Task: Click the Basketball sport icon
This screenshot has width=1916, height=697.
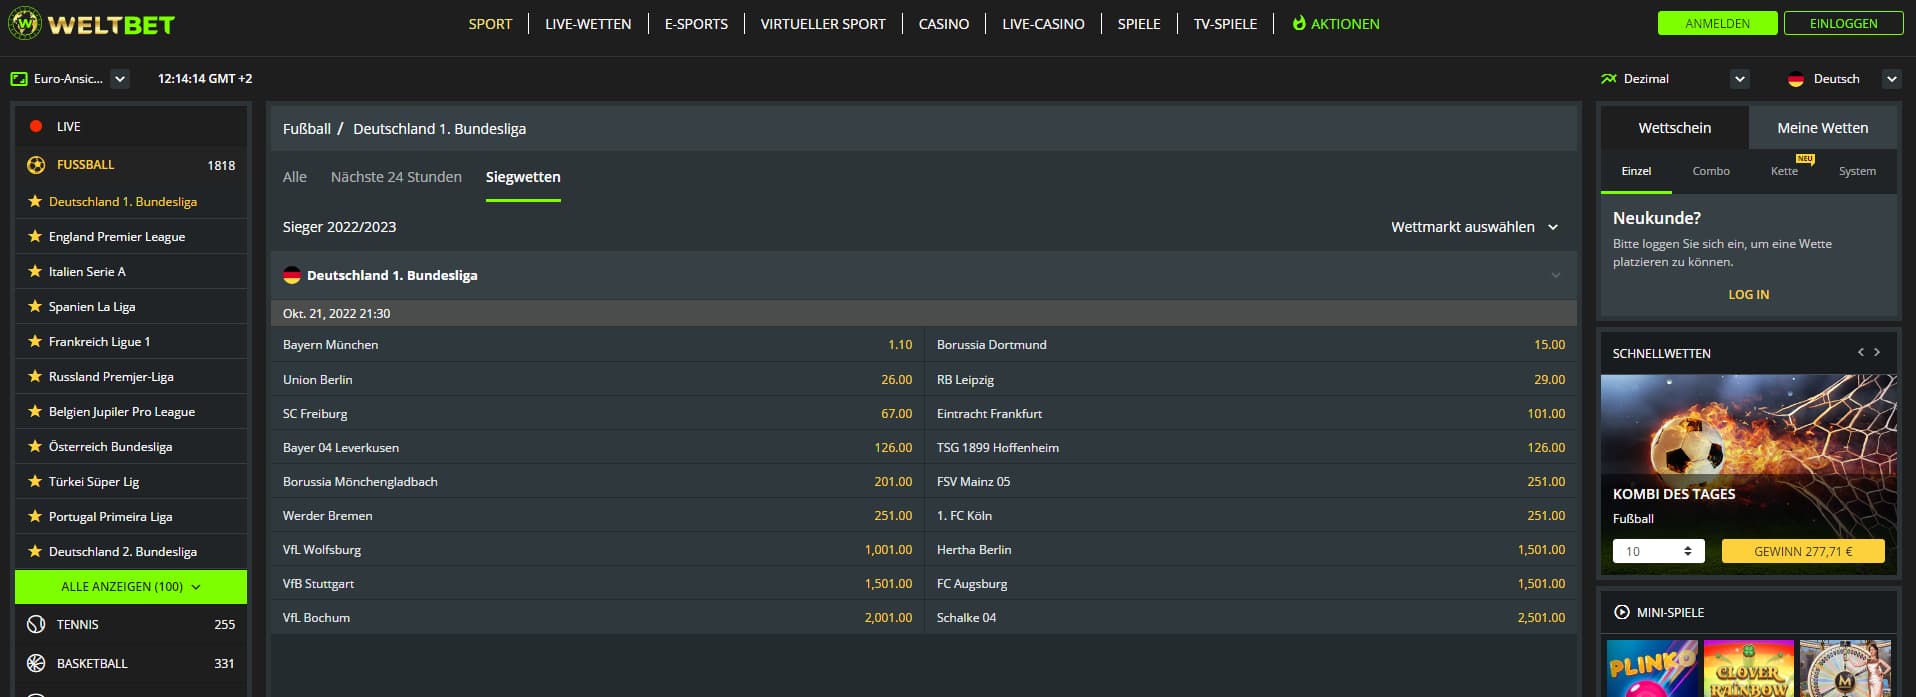Action: pos(36,663)
